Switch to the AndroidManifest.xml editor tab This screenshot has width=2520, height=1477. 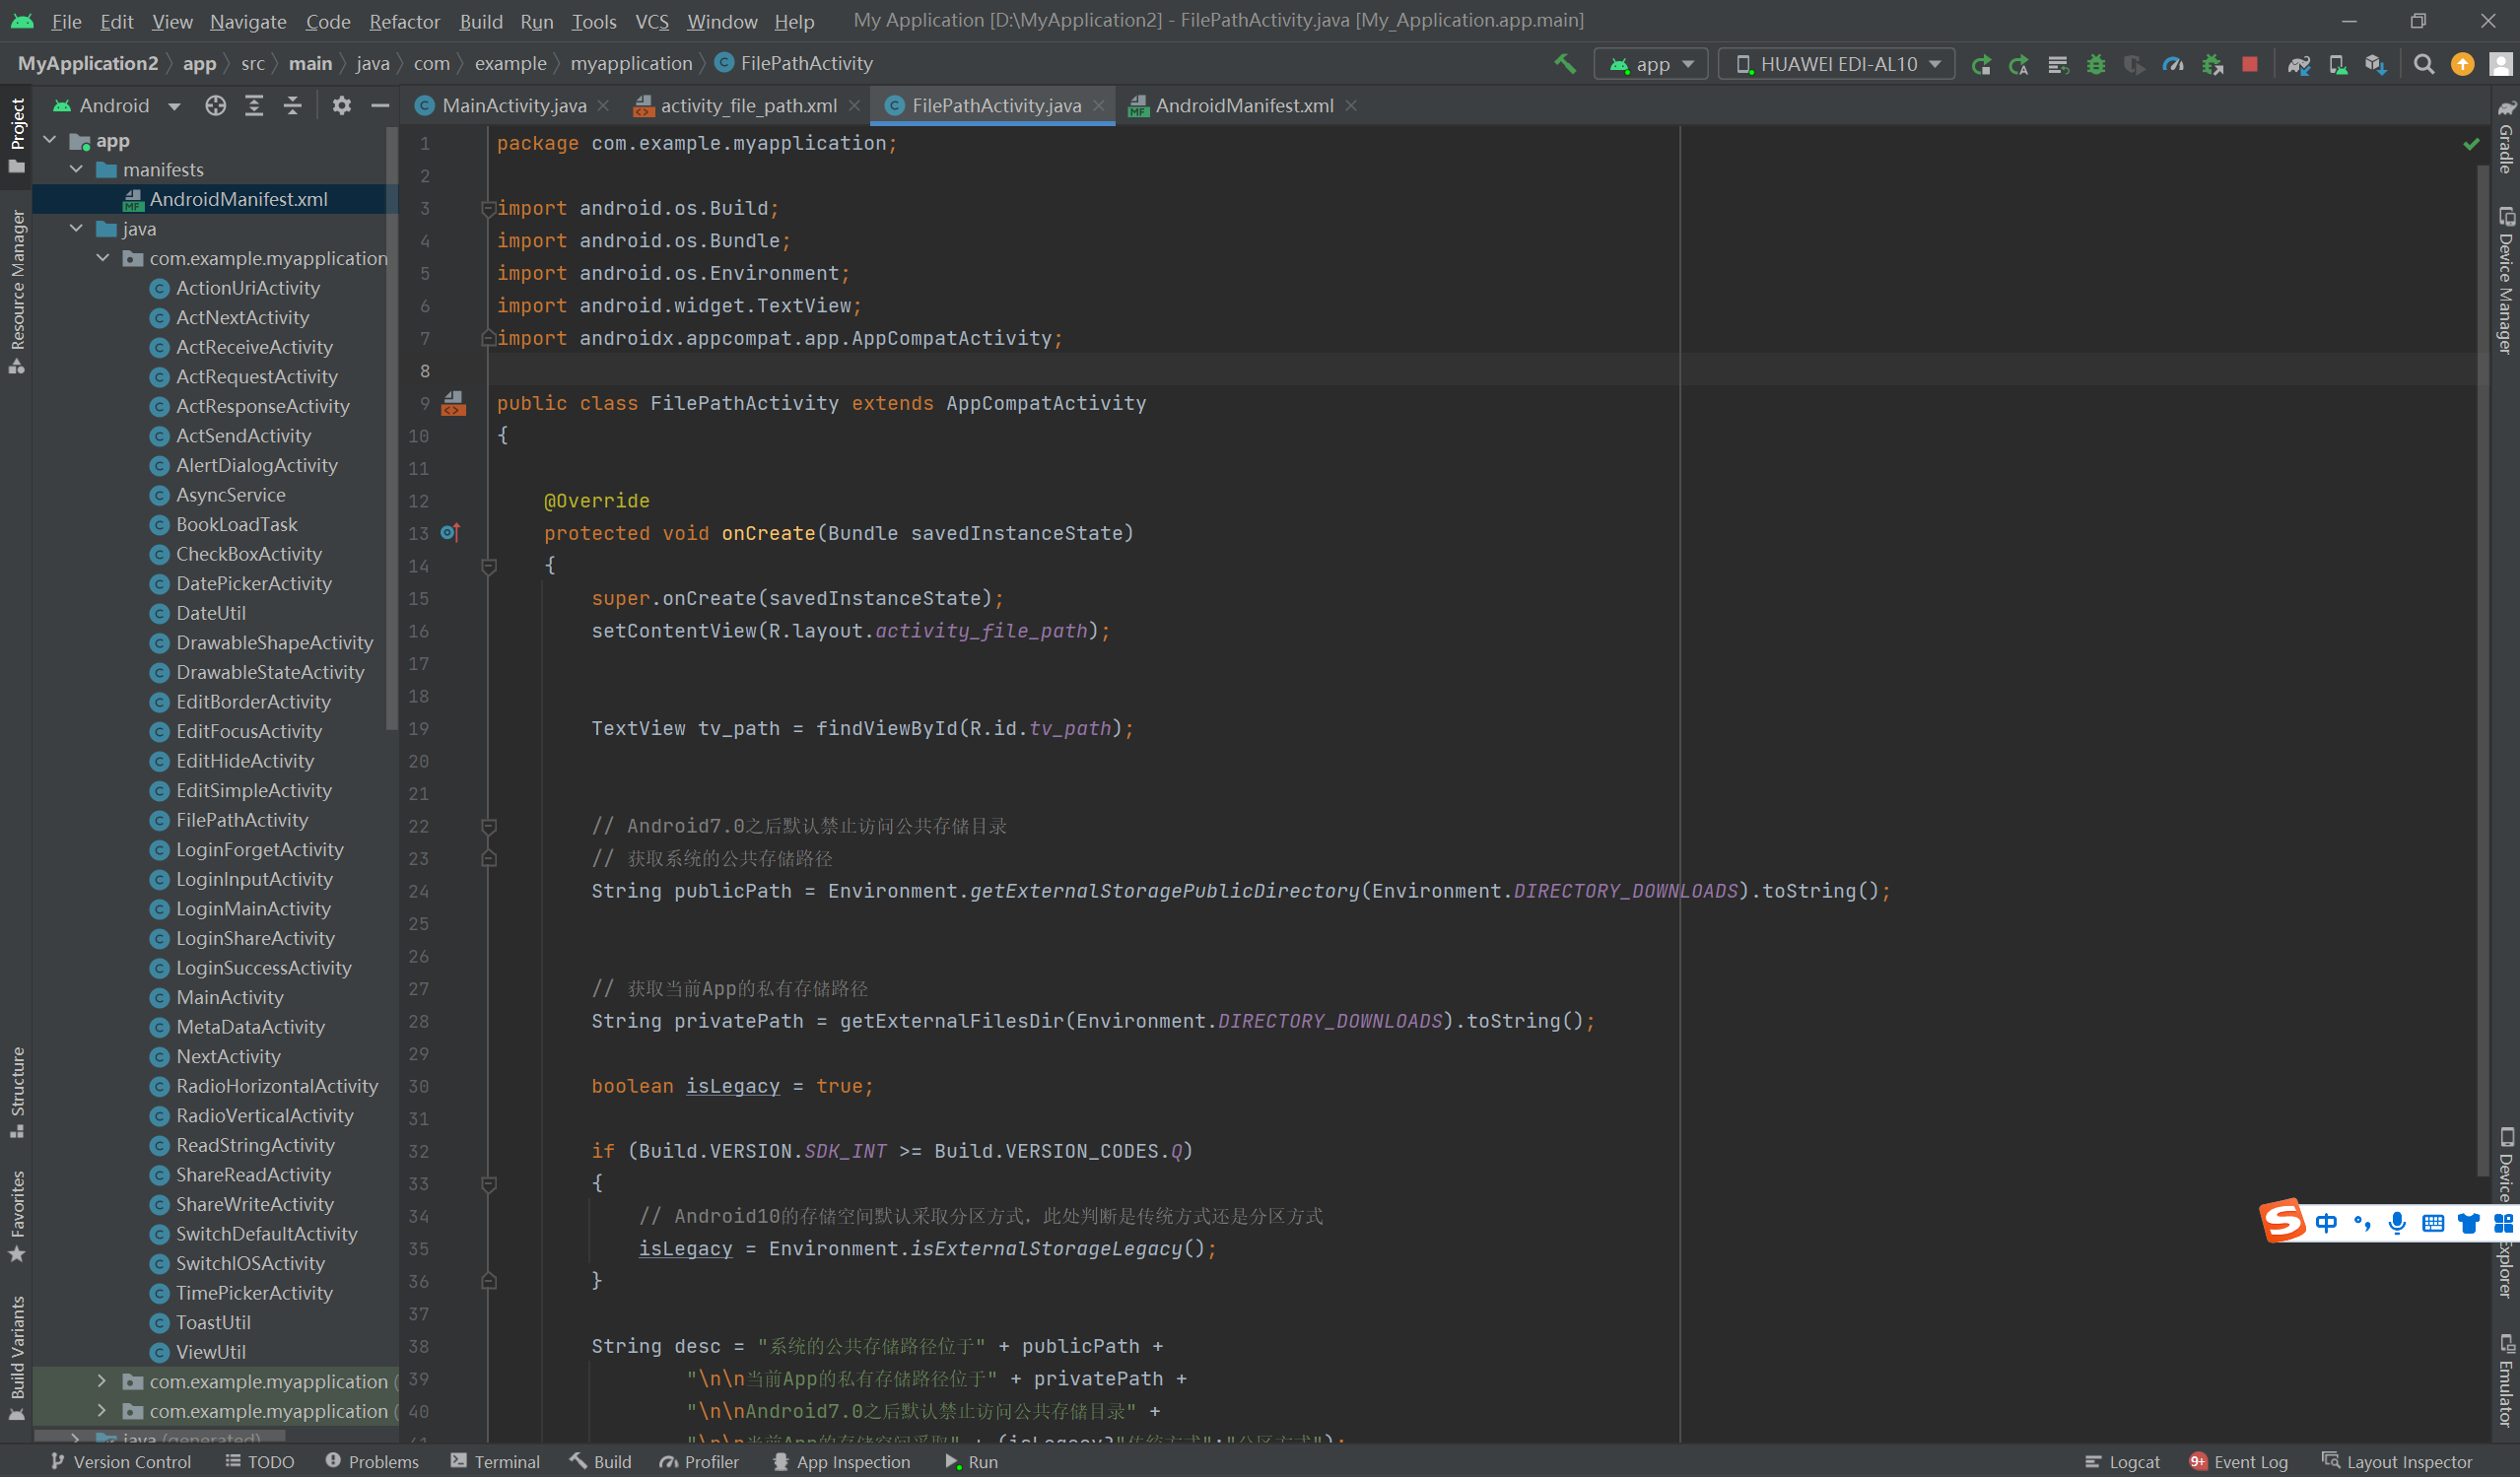coord(1243,105)
